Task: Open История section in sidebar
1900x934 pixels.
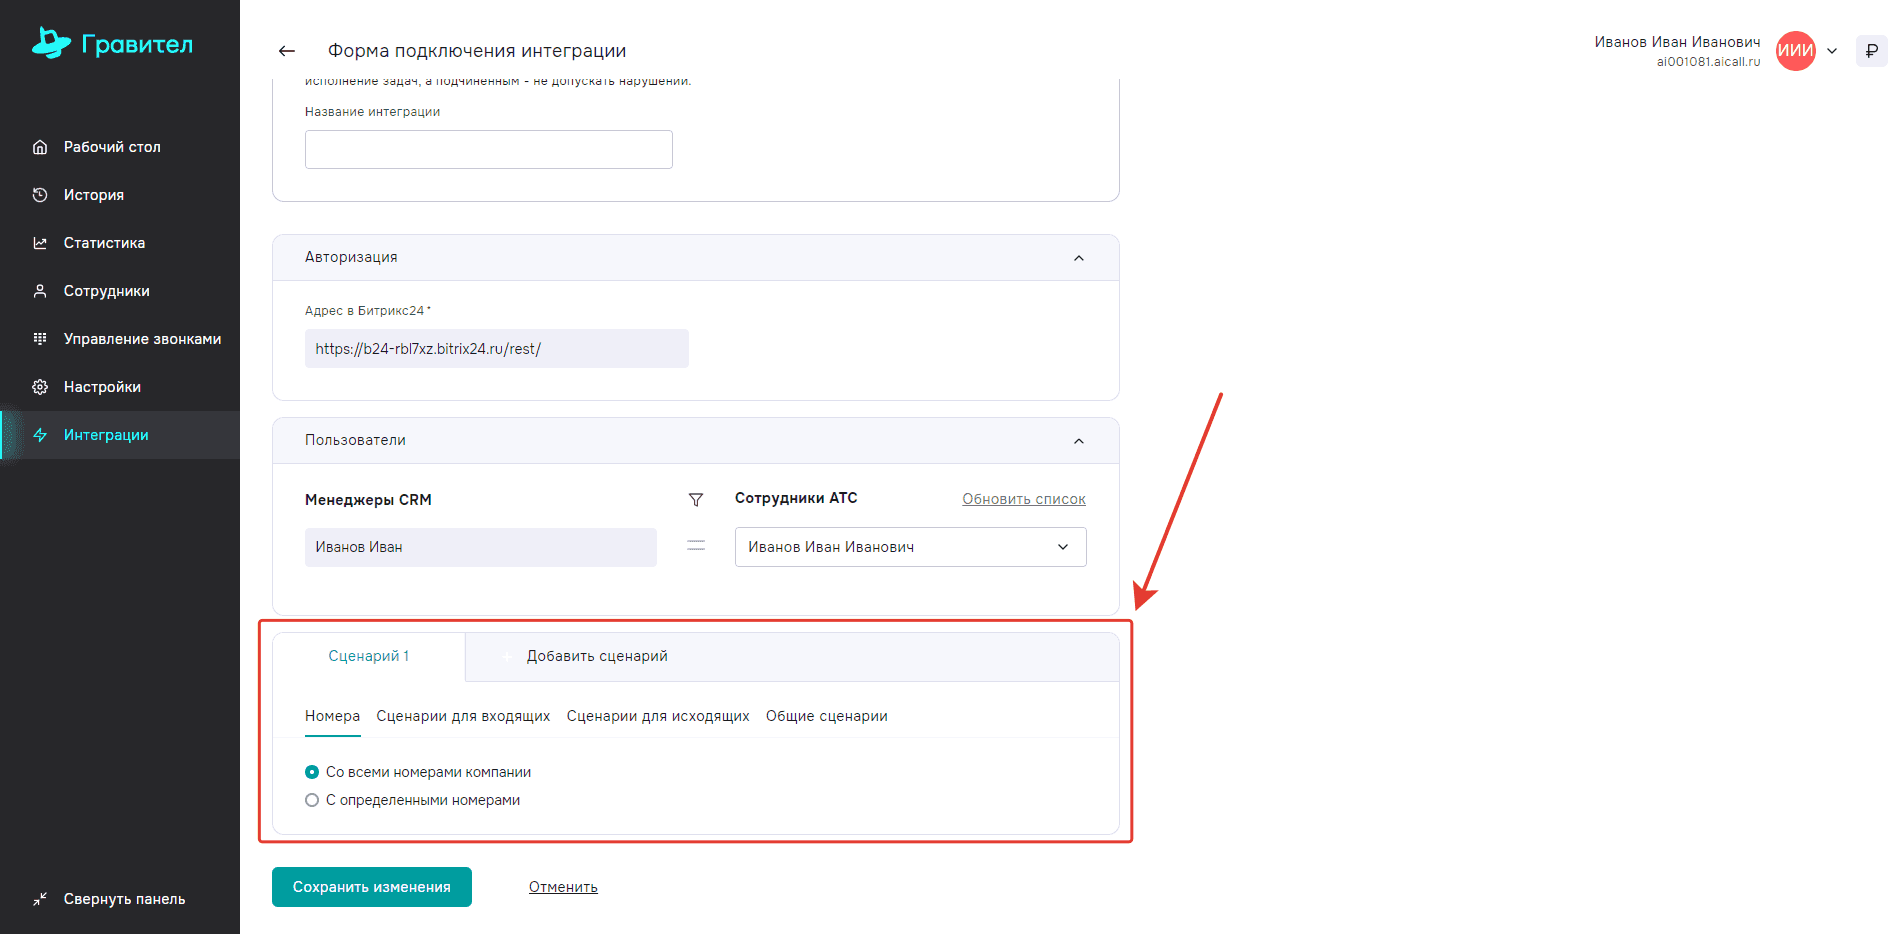Action: coord(93,195)
